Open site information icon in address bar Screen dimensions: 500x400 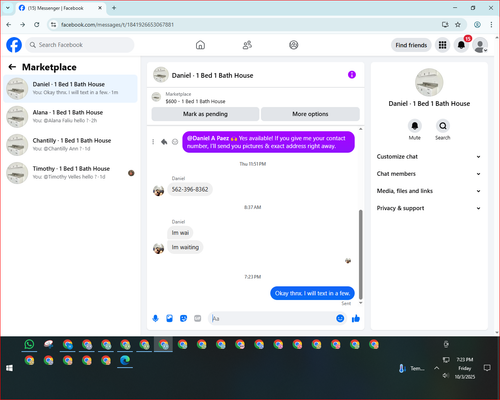[53, 25]
